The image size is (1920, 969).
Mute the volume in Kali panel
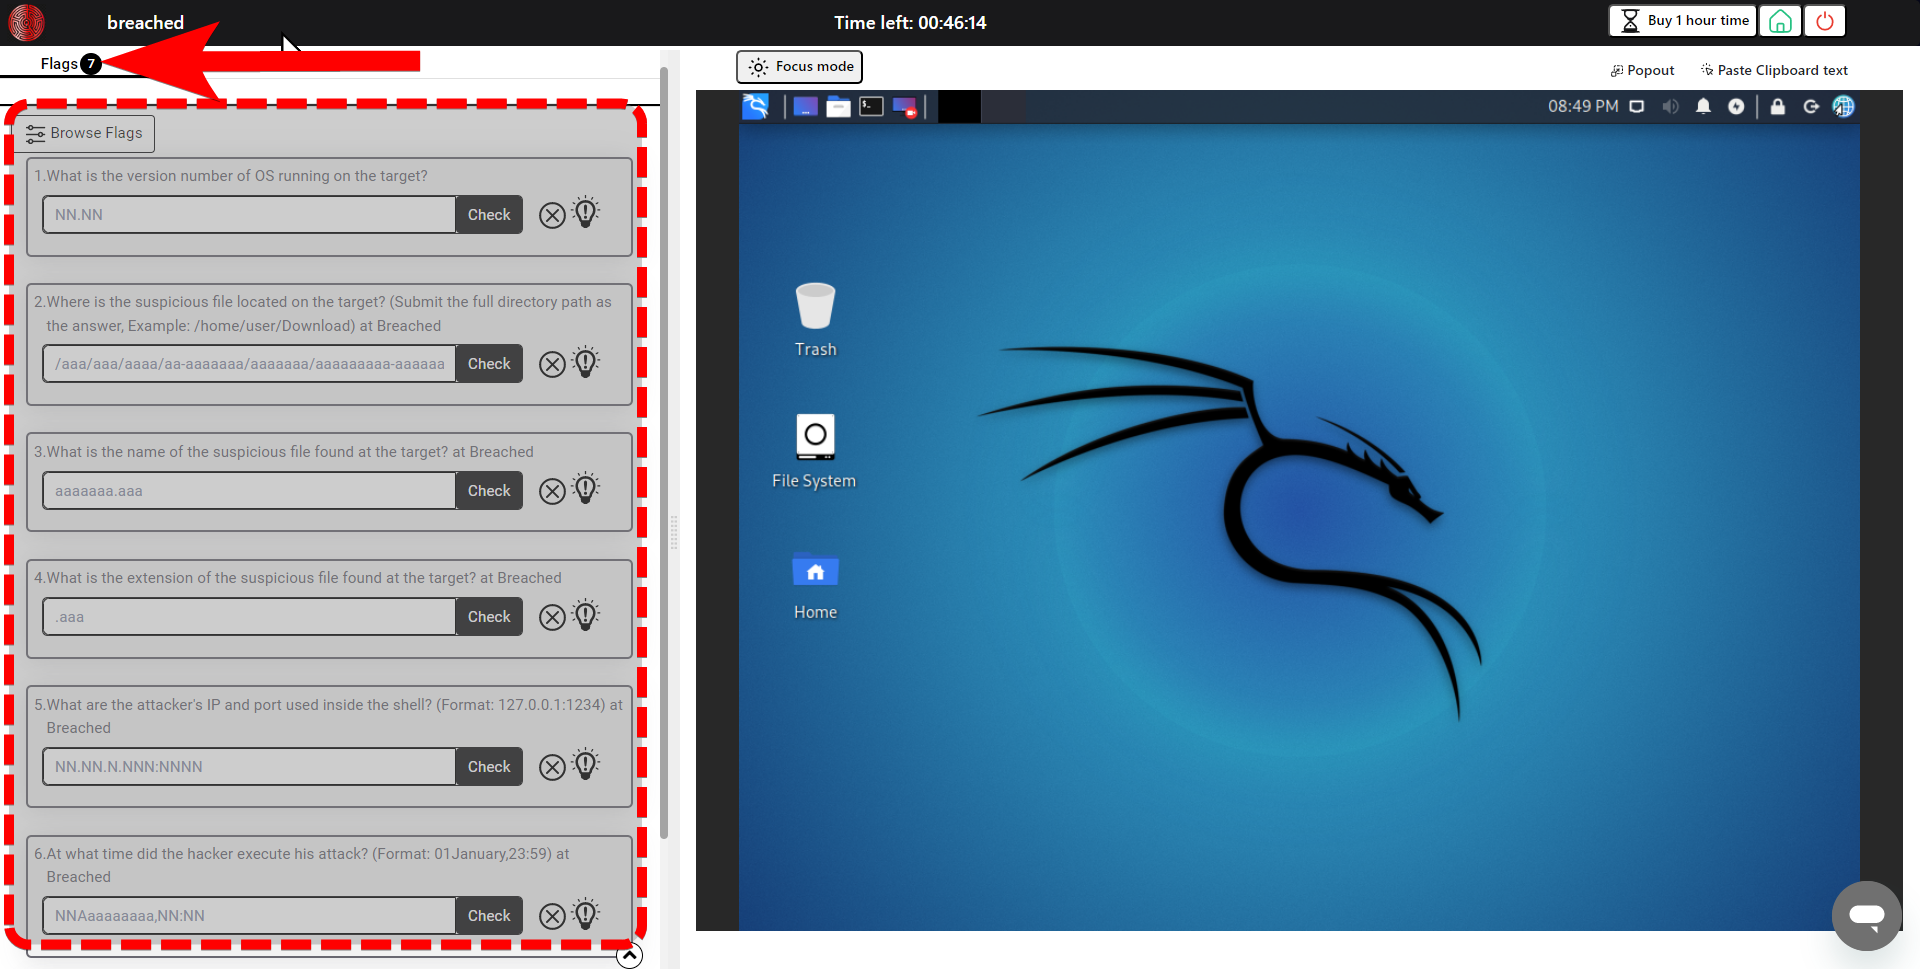pos(1670,106)
